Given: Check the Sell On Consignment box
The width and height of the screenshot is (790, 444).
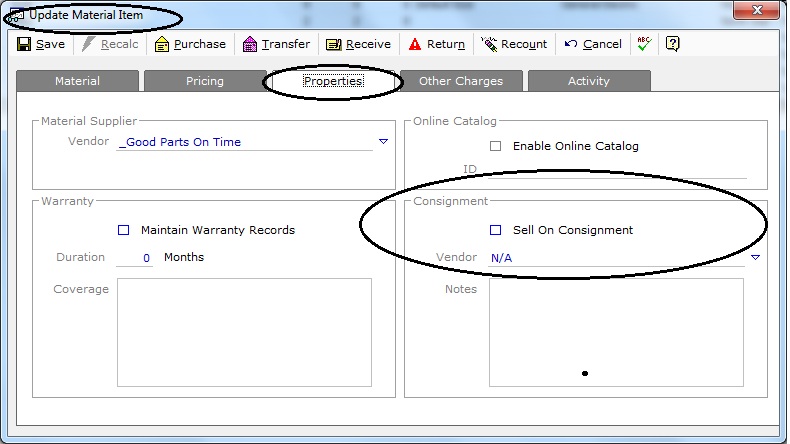Looking at the screenshot, I should 496,230.
